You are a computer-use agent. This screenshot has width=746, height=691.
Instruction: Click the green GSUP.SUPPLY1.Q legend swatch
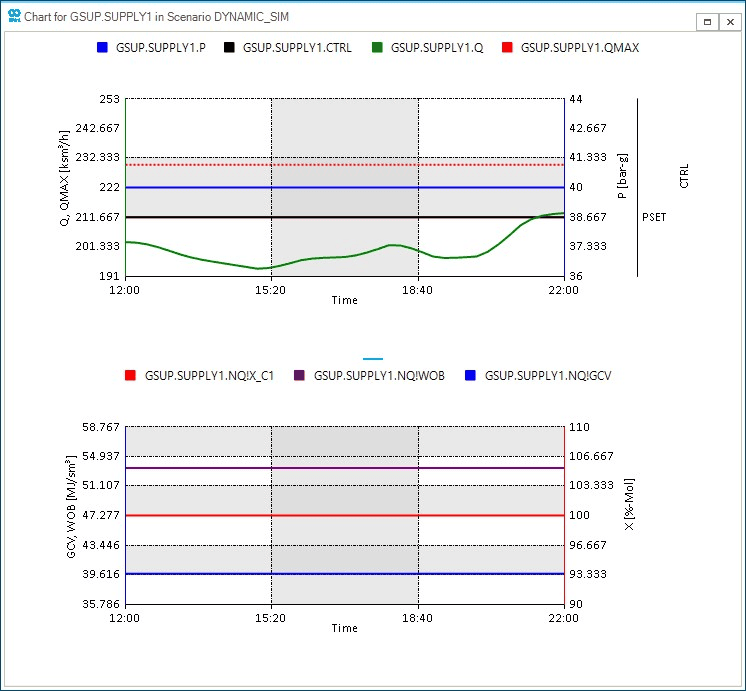[x=376, y=47]
